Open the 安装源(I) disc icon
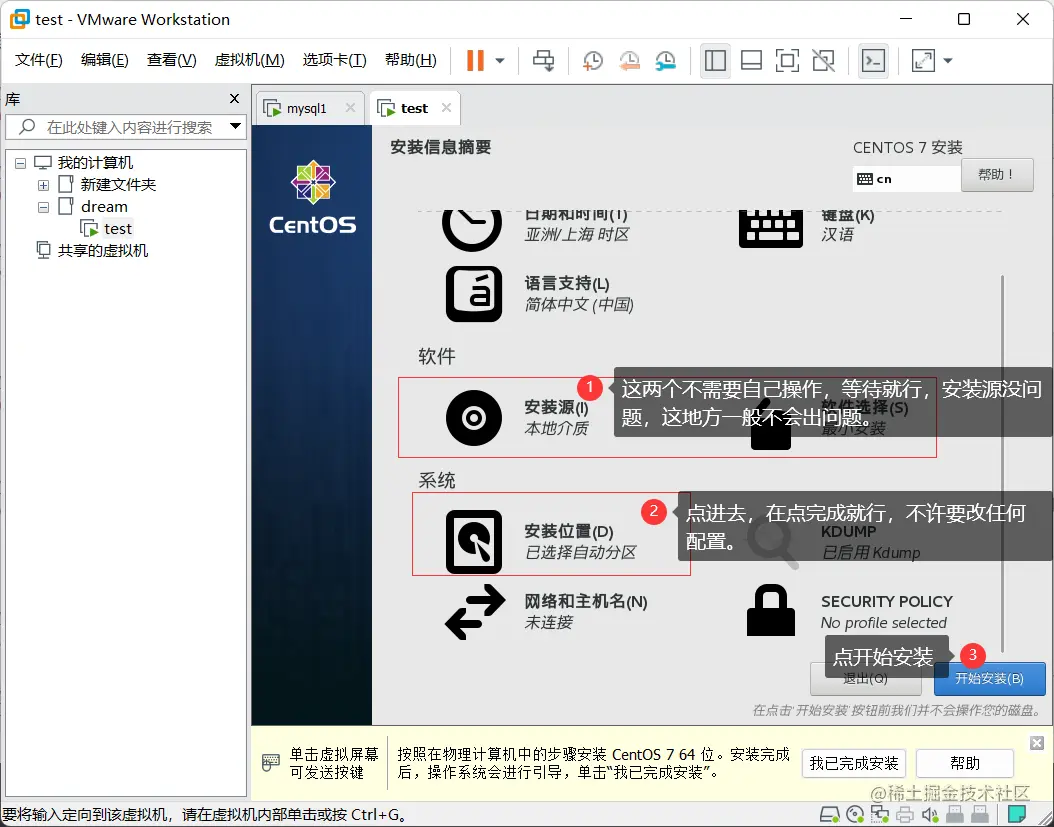The height and width of the screenshot is (827, 1054). tap(474, 418)
